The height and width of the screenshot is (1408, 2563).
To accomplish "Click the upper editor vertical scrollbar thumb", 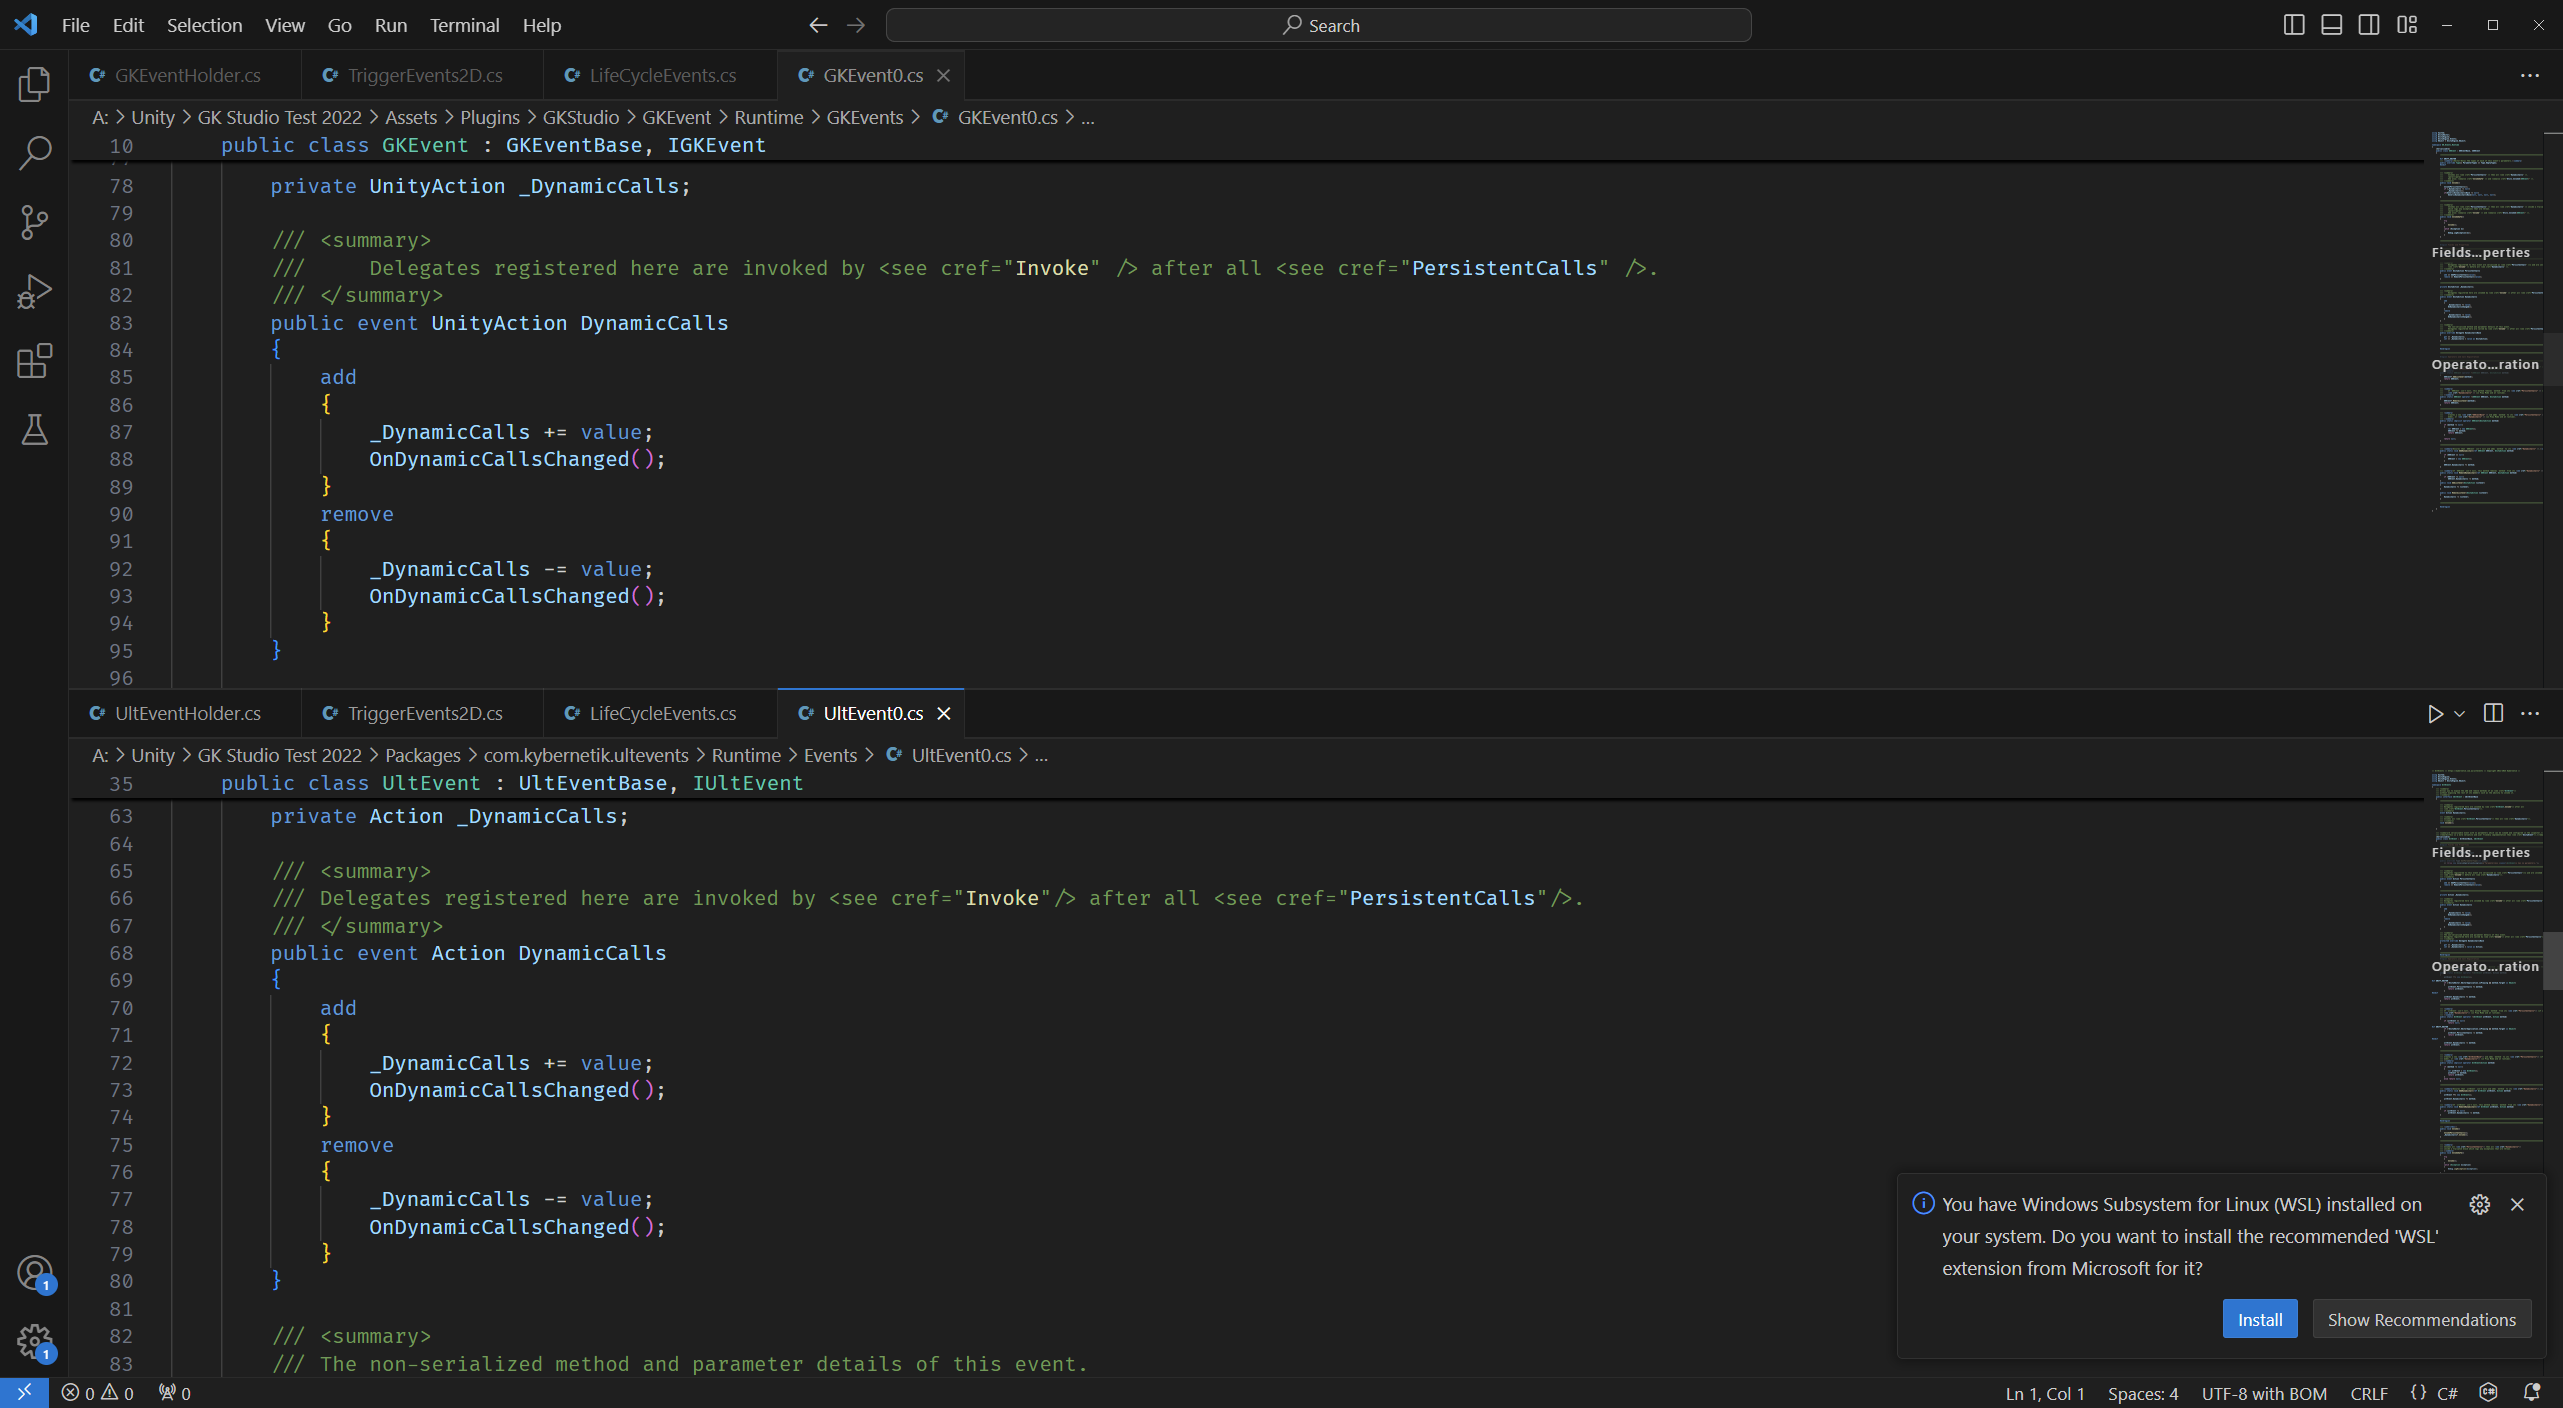I will 2553,359.
